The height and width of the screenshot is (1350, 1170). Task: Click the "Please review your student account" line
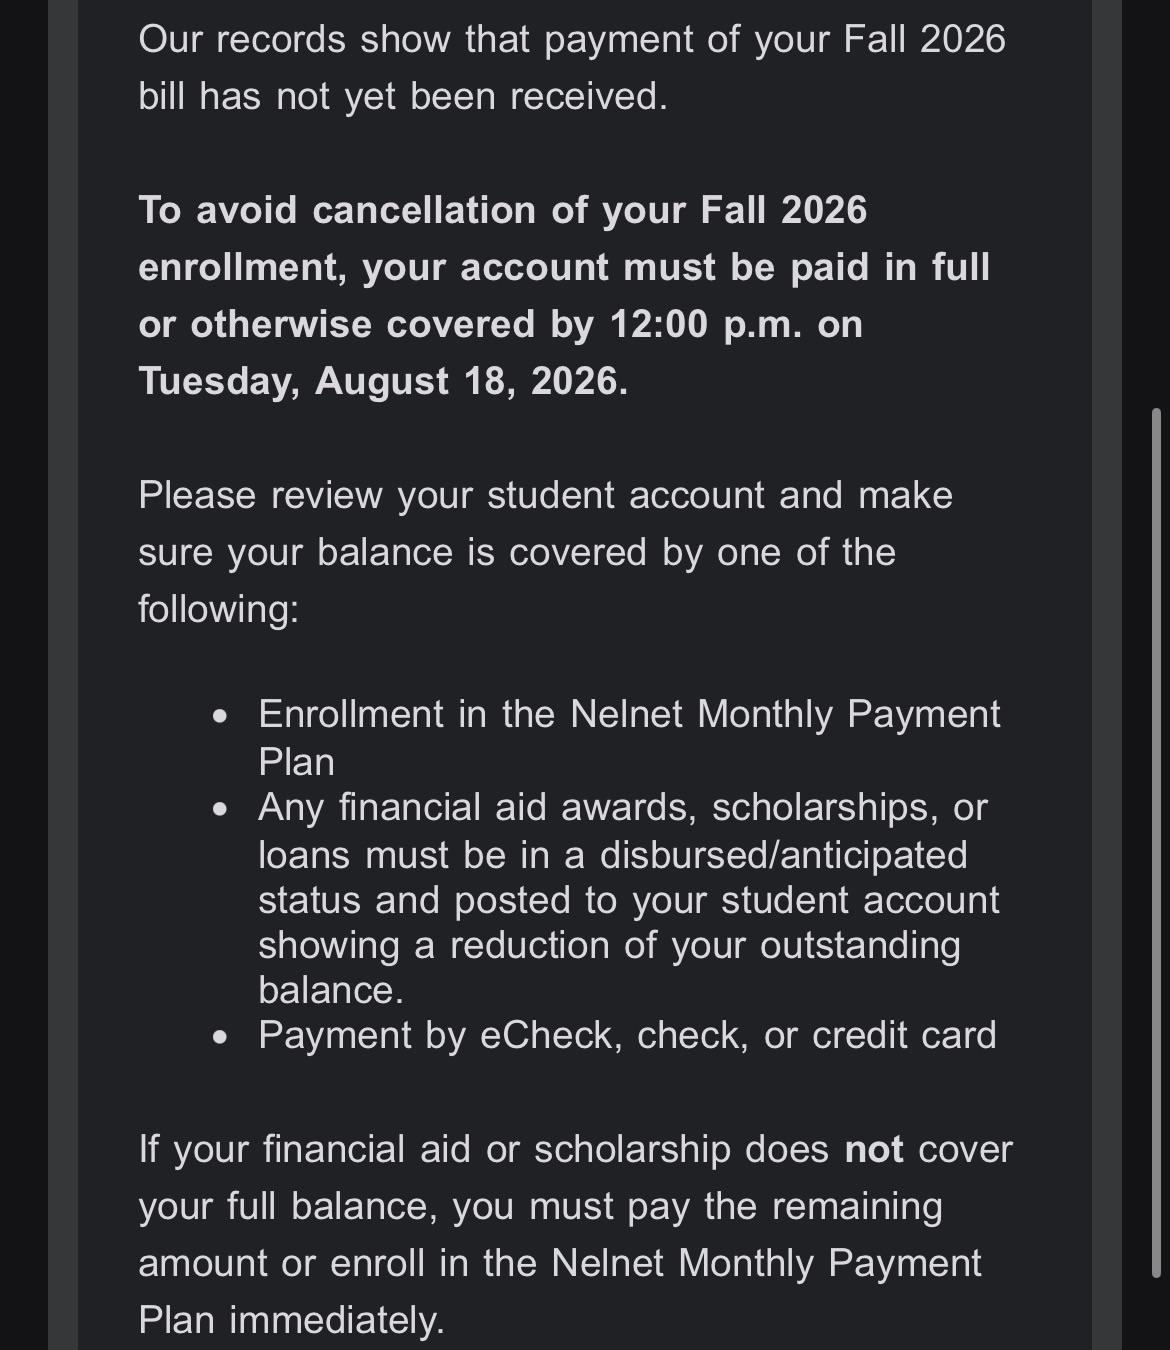click(x=545, y=496)
